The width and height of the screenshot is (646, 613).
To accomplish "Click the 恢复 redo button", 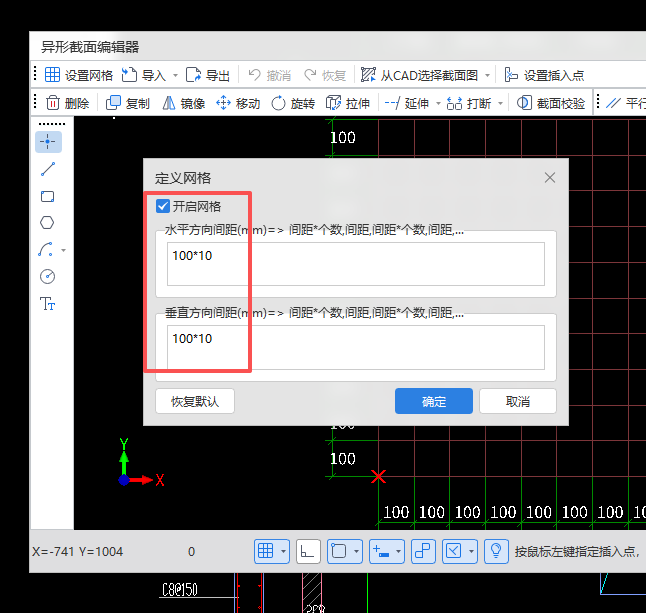I will tap(325, 75).
